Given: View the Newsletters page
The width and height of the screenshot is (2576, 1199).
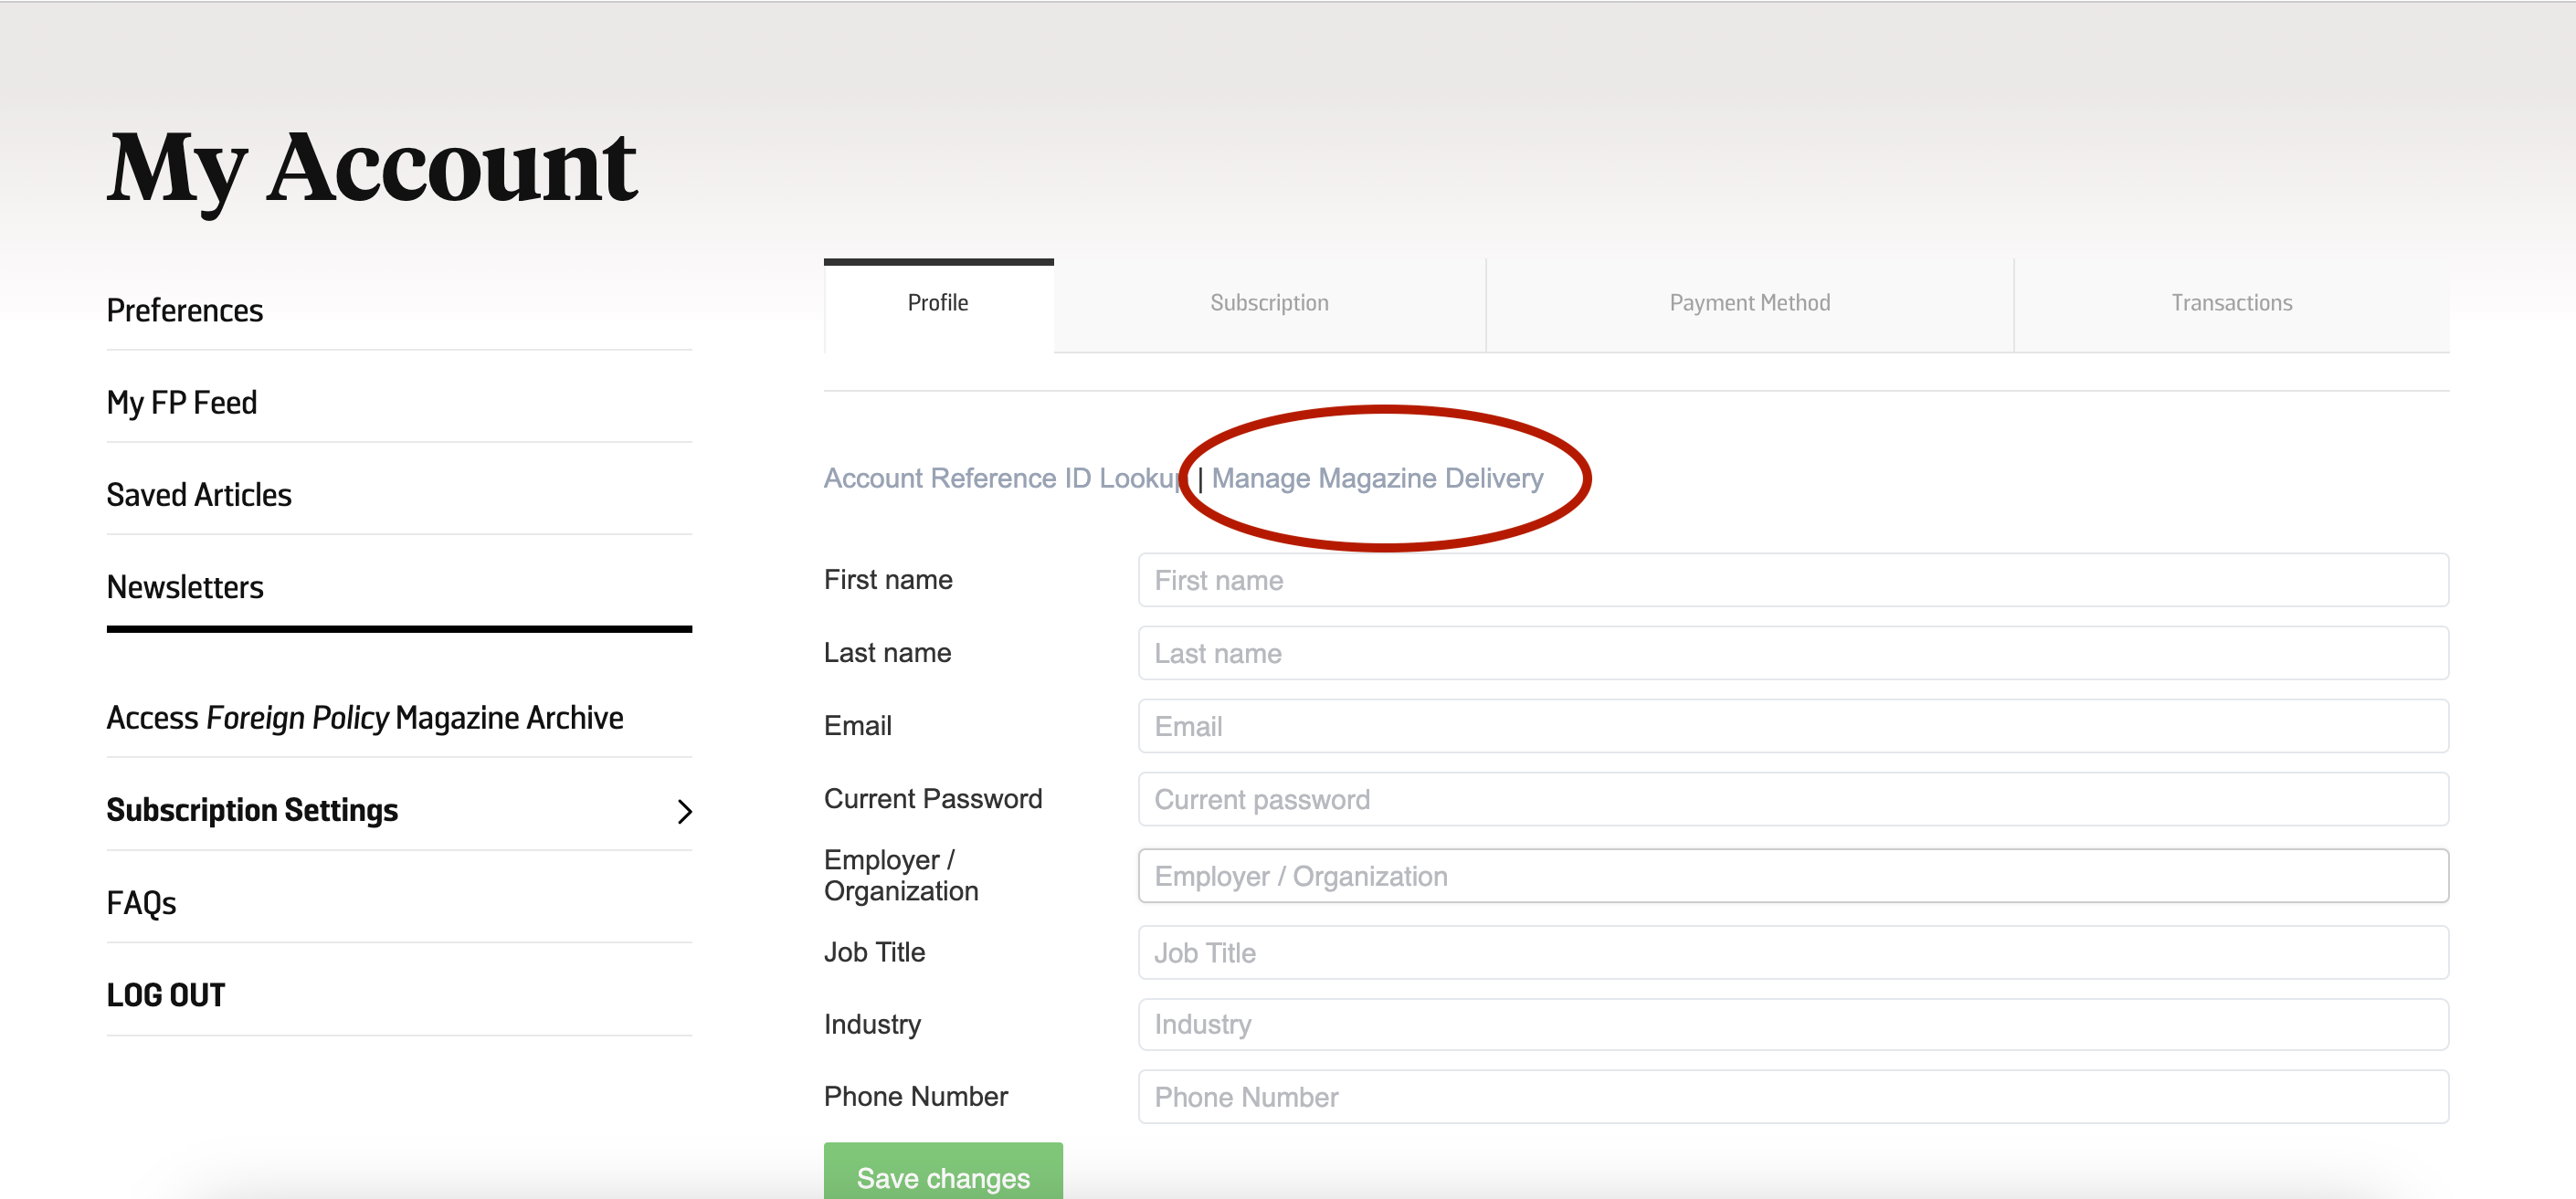Looking at the screenshot, I should point(185,587).
